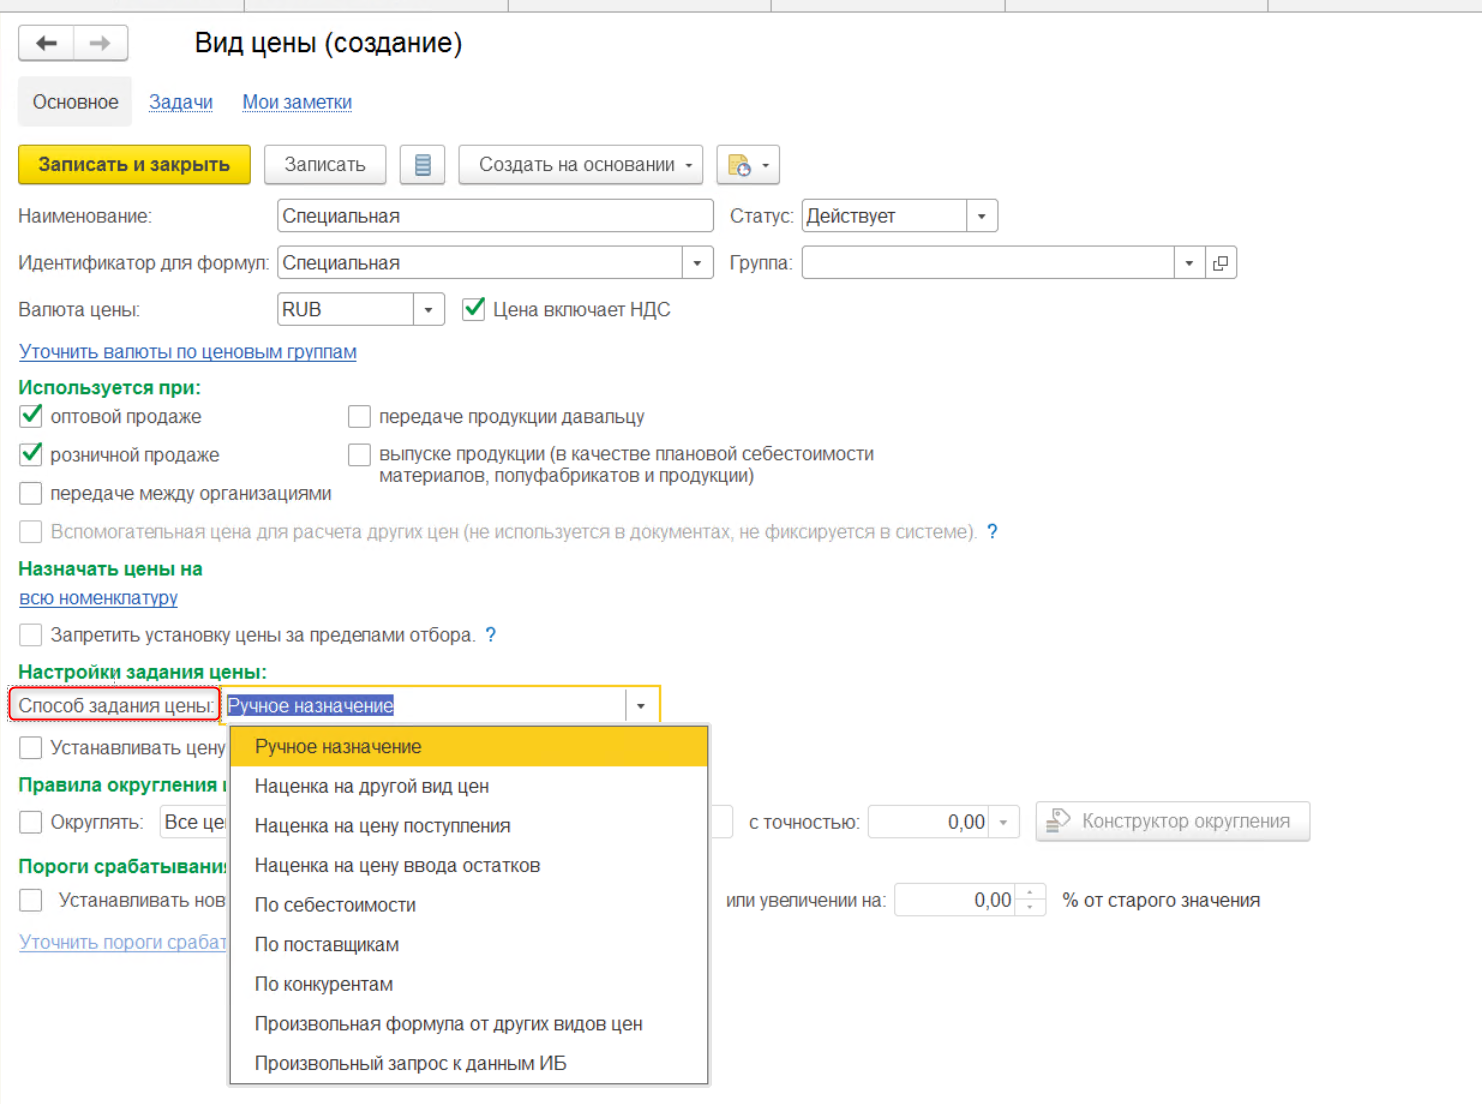The width and height of the screenshot is (1482, 1104).
Task: Select По себестоимости from the list
Action: pyautogui.click(x=335, y=905)
